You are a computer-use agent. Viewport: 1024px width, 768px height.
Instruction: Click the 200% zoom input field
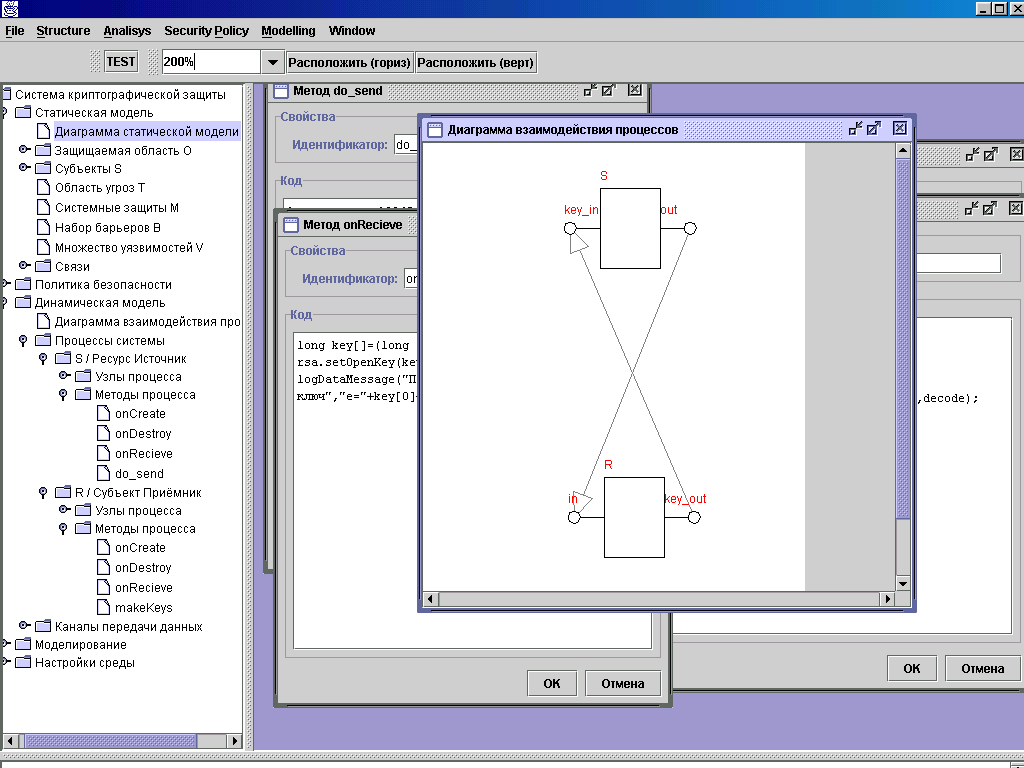click(212, 63)
